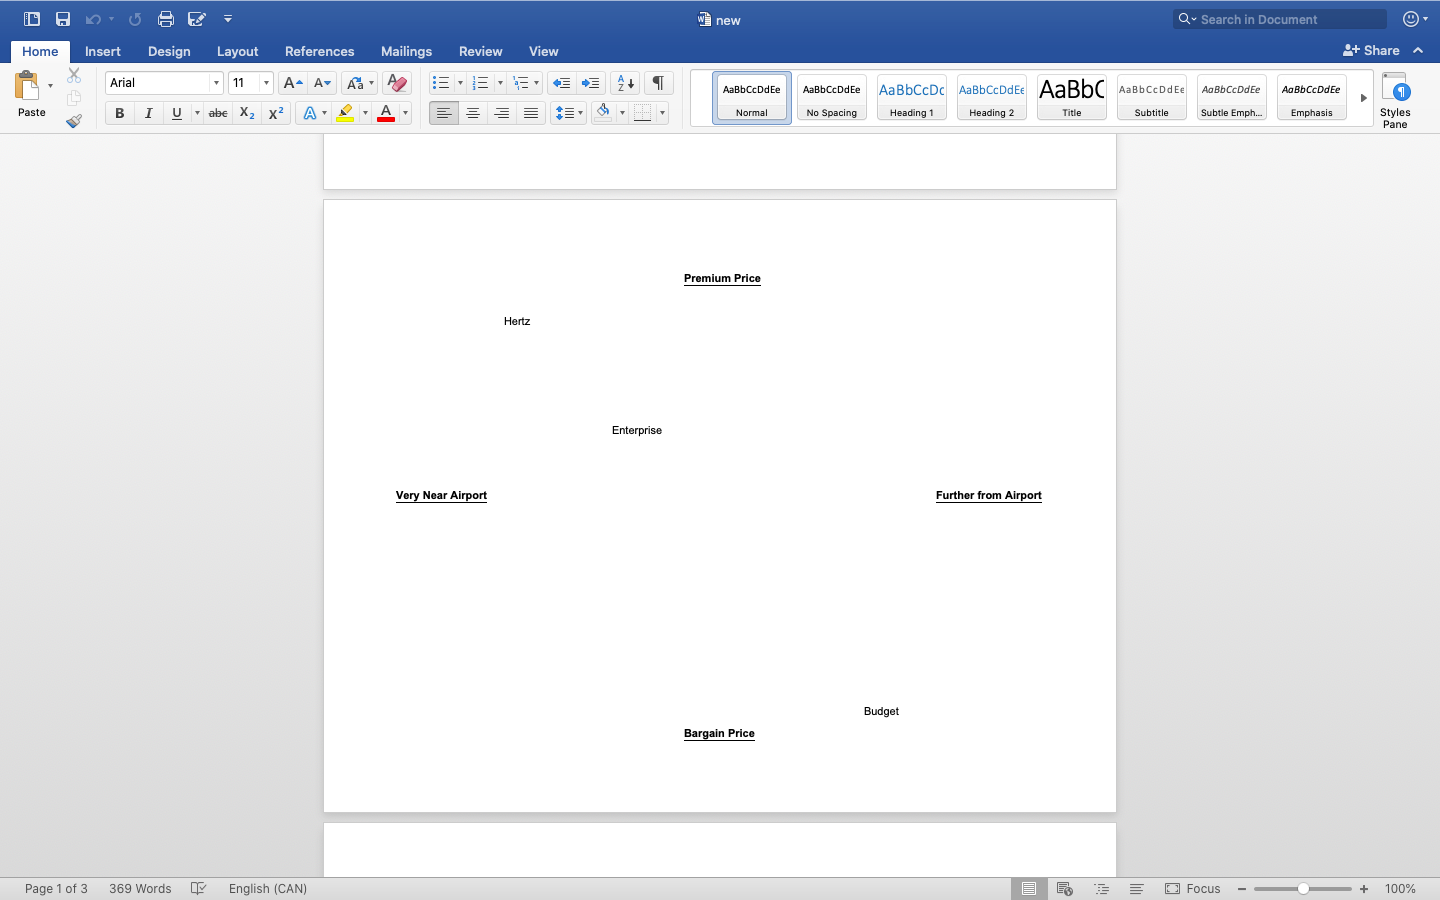Click the 369 Words count
Image resolution: width=1440 pixels, height=900 pixels.
[x=140, y=888]
